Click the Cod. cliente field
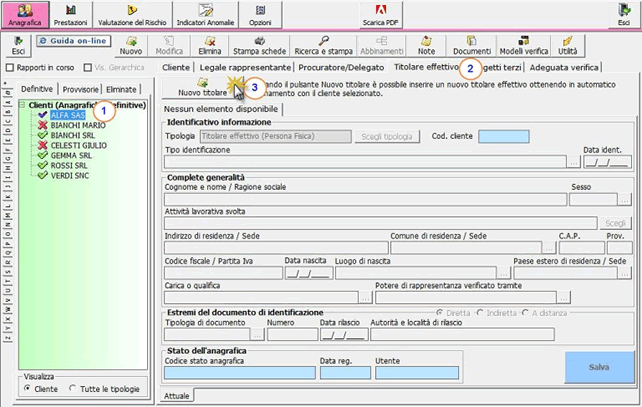 504,136
